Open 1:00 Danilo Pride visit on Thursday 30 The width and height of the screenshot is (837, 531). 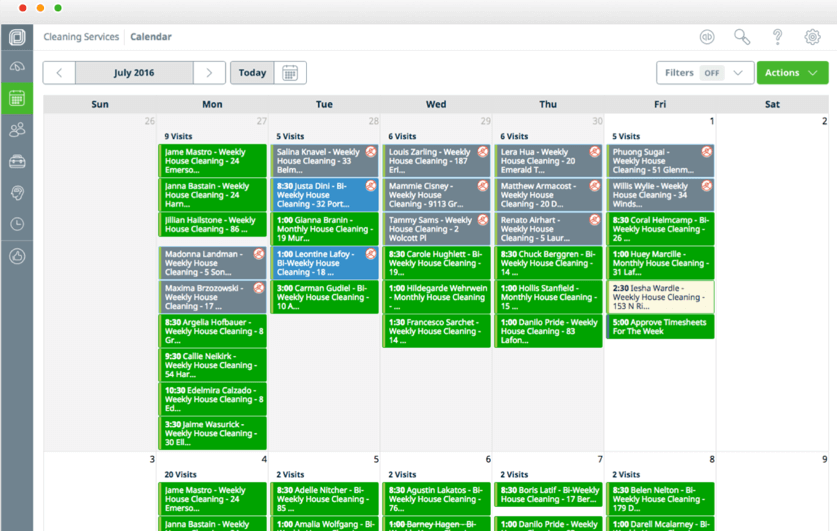[548, 331]
